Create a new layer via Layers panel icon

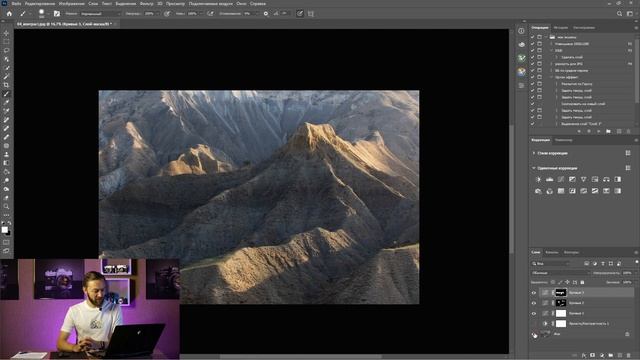[620, 356]
